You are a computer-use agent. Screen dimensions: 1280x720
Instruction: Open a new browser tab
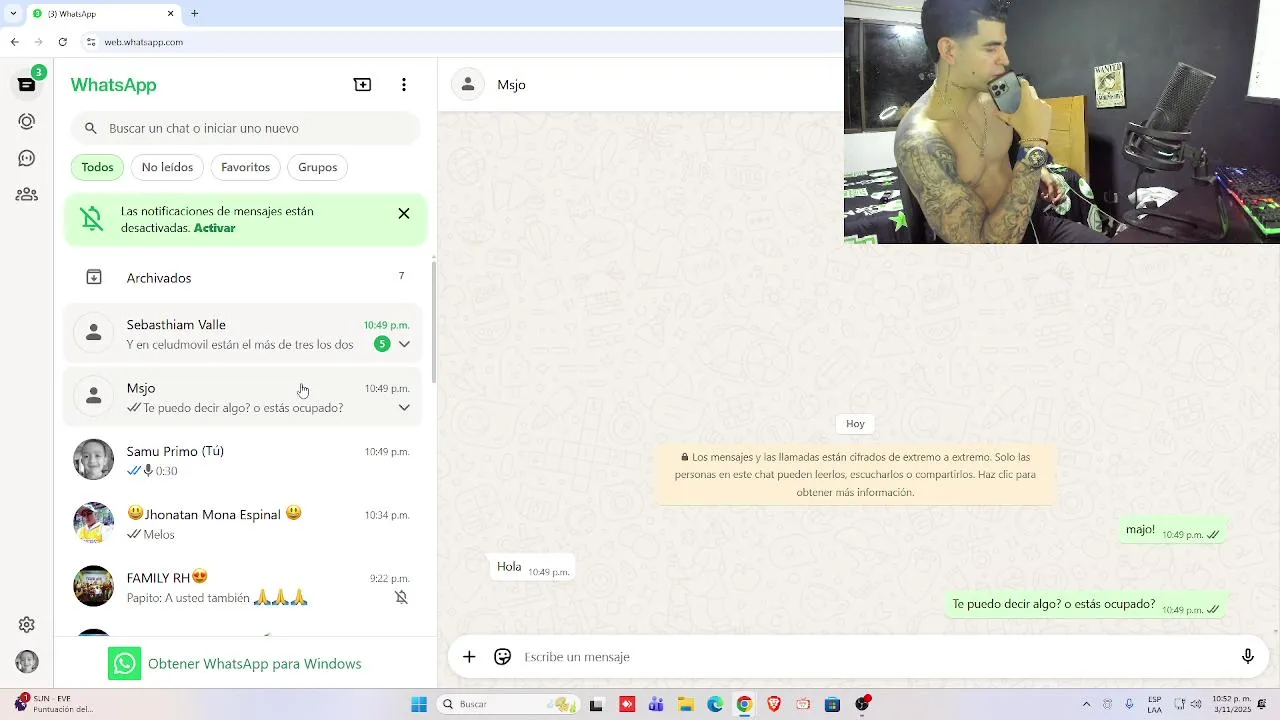tap(195, 14)
